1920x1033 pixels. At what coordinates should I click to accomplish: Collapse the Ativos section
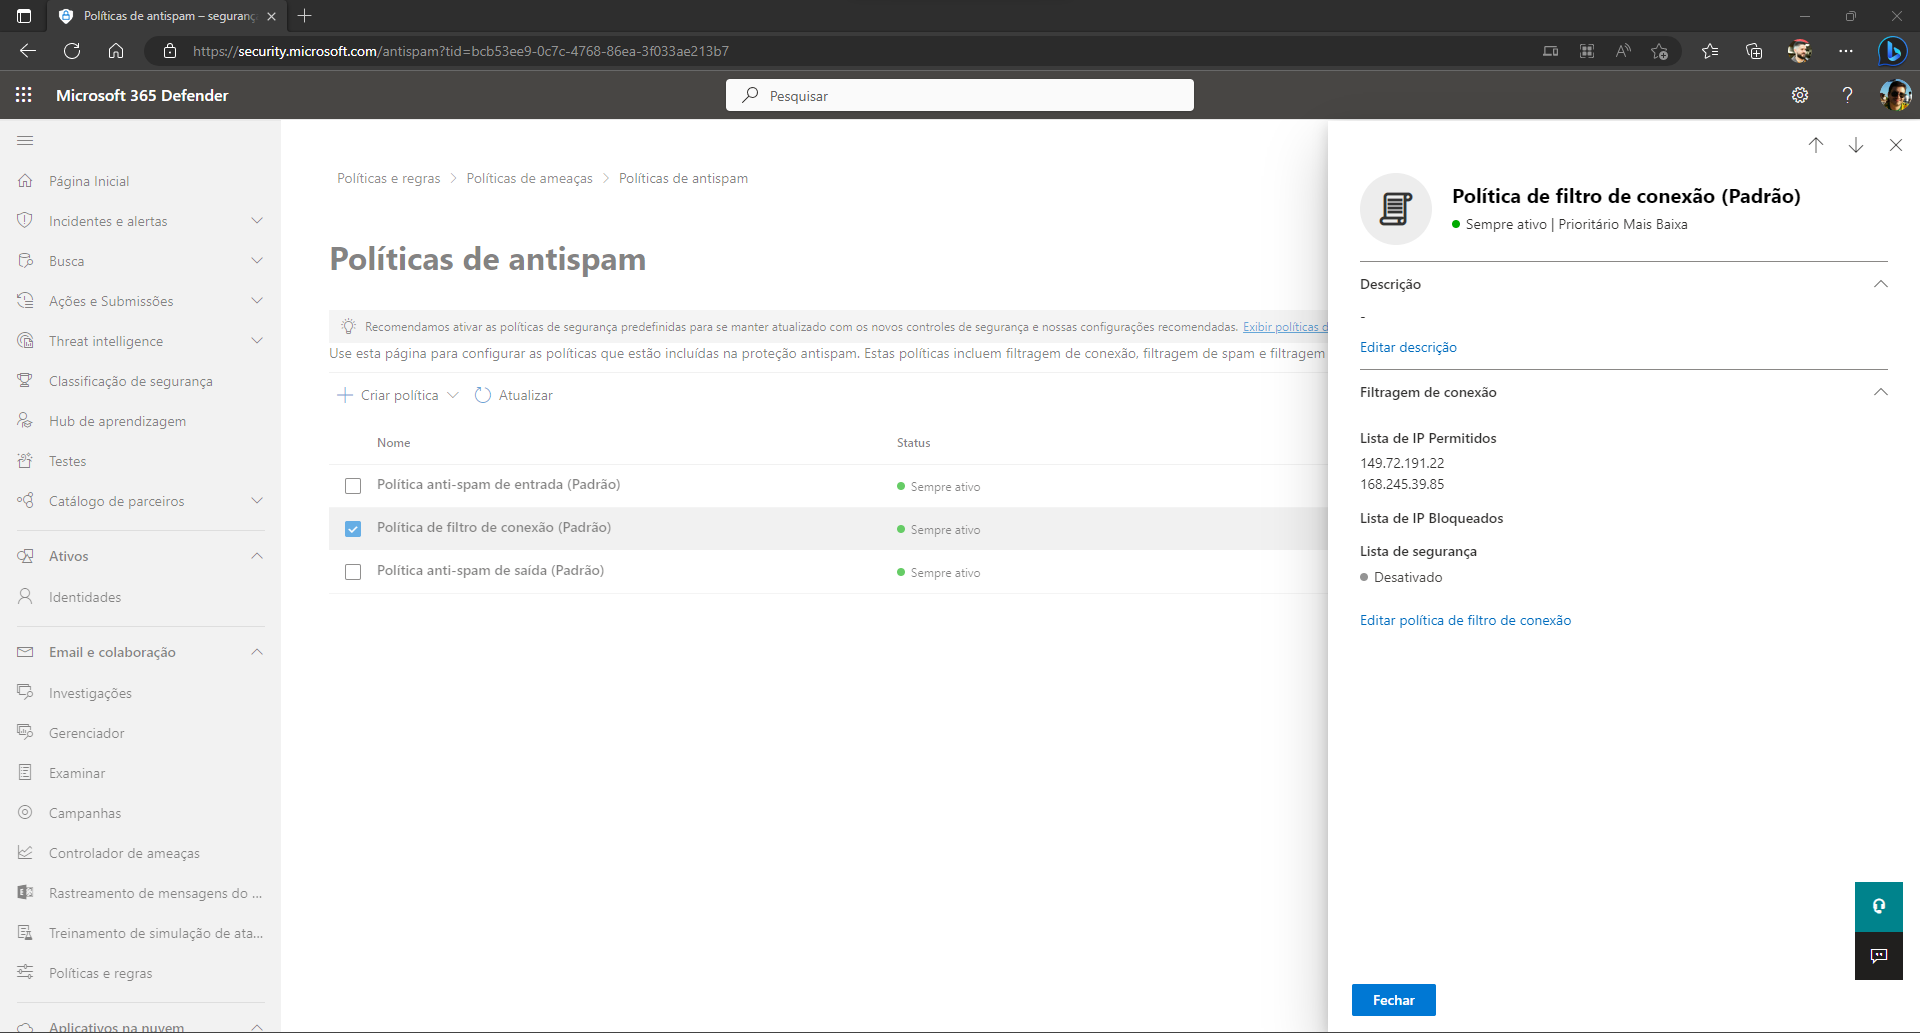[x=257, y=556]
